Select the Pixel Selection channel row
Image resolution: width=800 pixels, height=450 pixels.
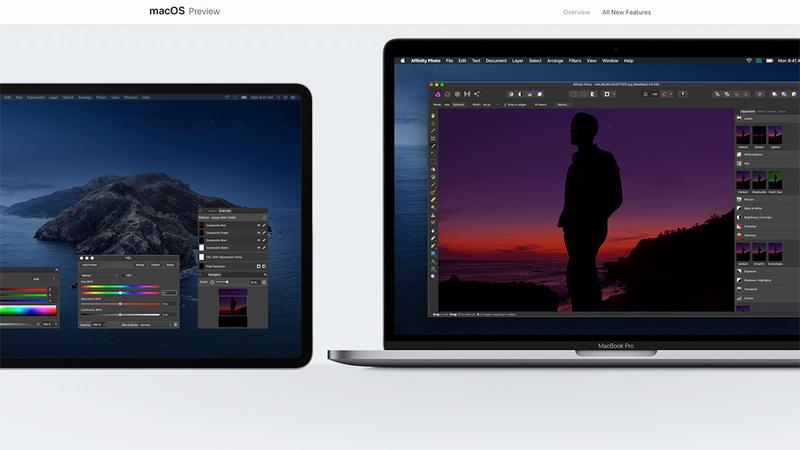(233, 266)
